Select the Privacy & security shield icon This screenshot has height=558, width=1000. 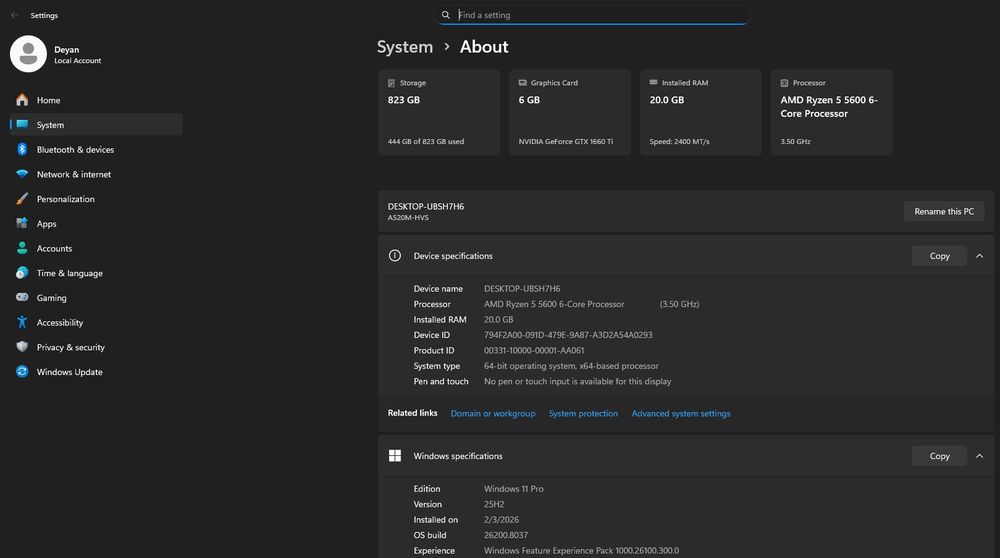(22, 347)
